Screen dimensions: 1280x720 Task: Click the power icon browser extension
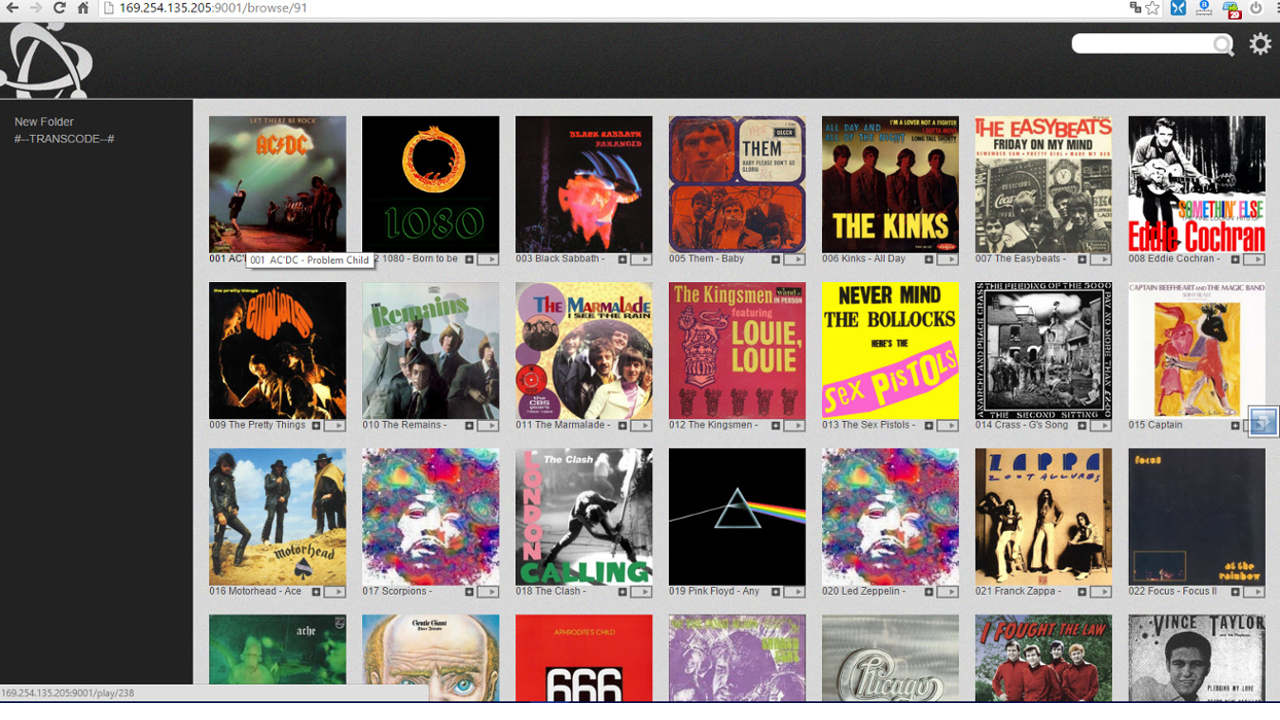tap(1256, 8)
